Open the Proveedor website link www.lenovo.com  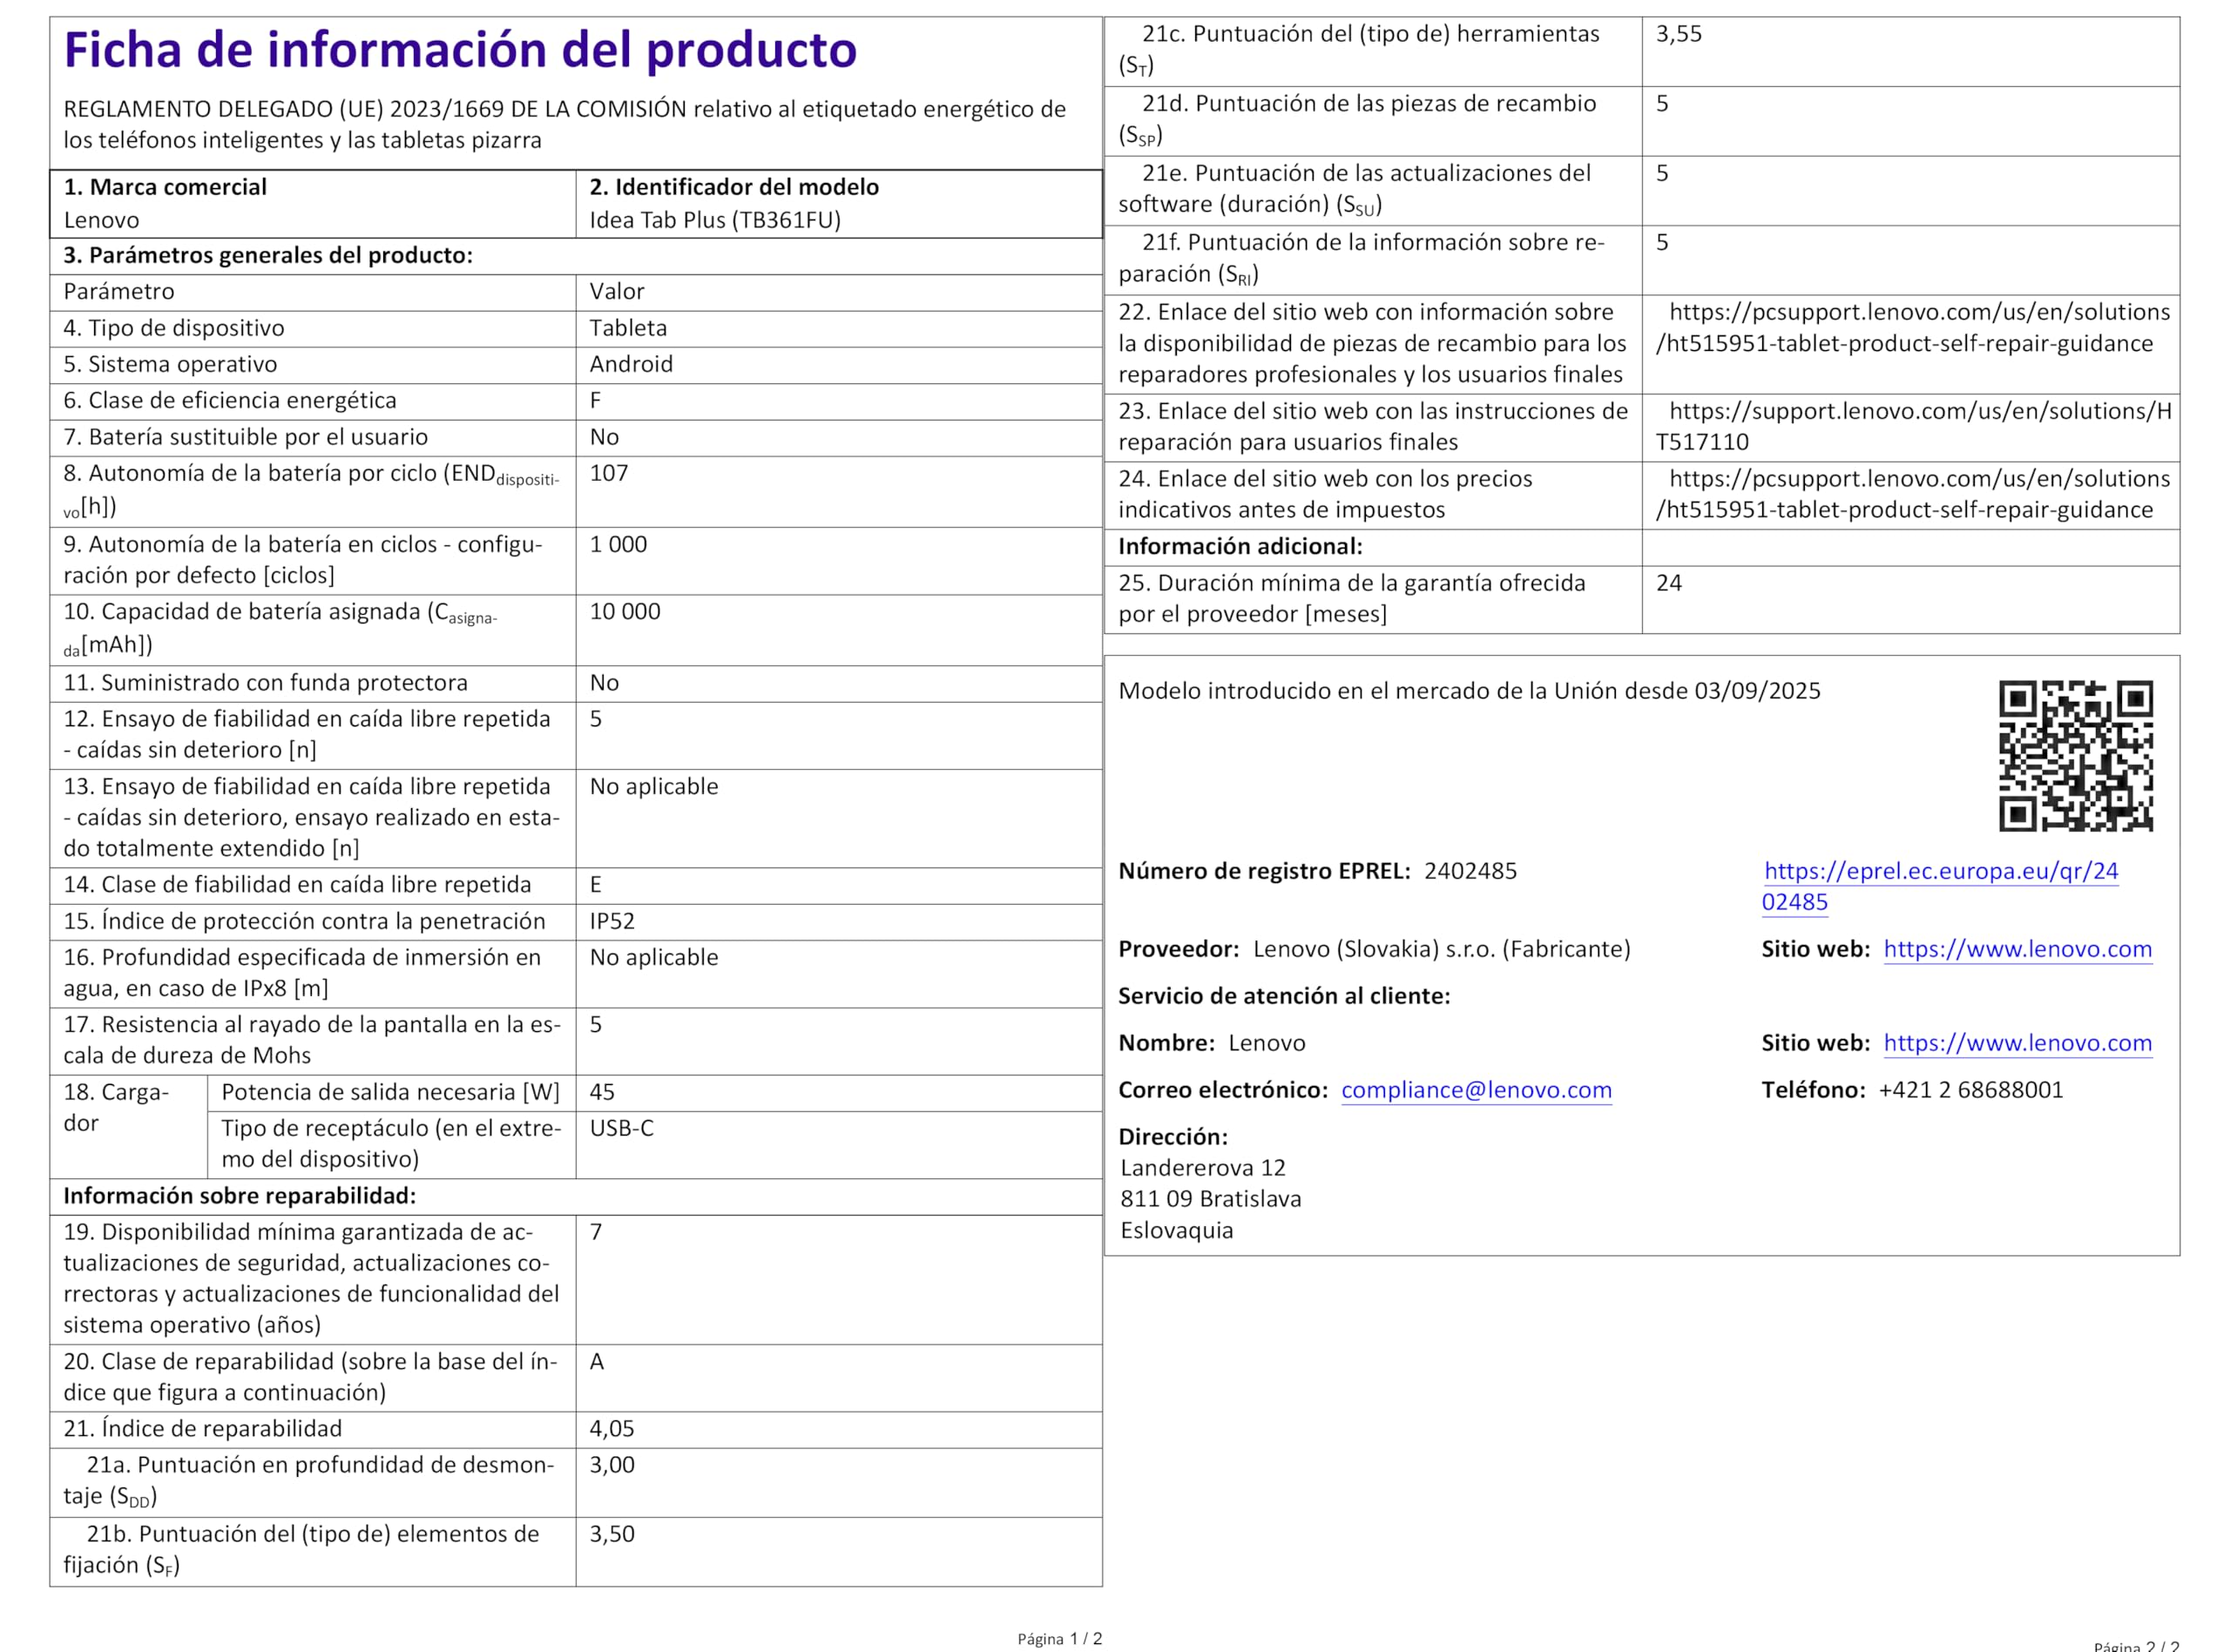click(2017, 949)
